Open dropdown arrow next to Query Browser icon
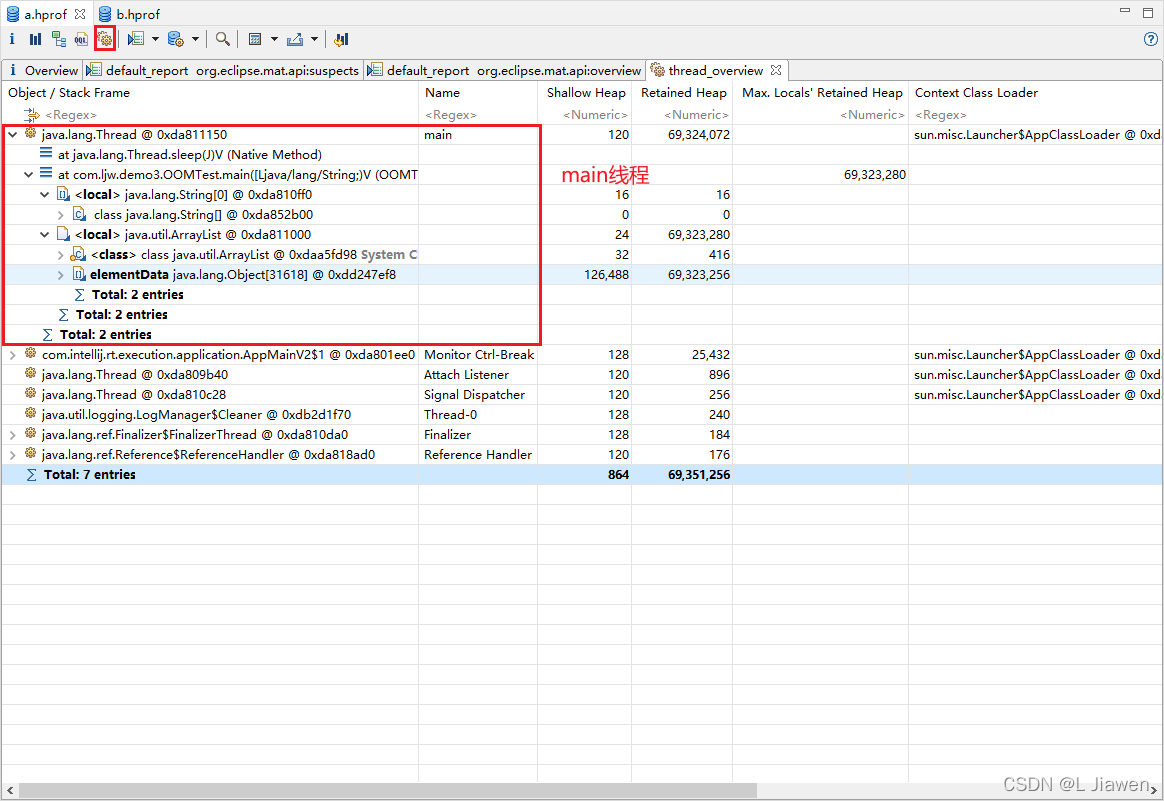The width and height of the screenshot is (1164, 801). 195,39
